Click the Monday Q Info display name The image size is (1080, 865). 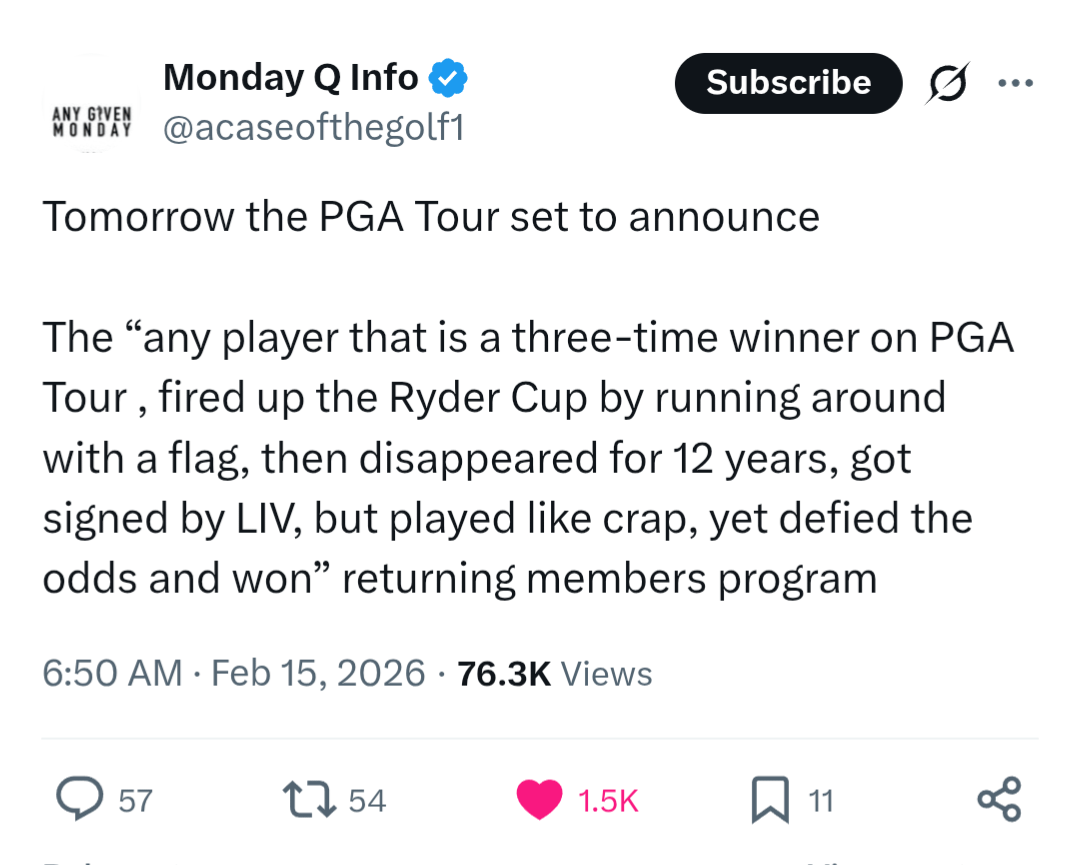290,77
